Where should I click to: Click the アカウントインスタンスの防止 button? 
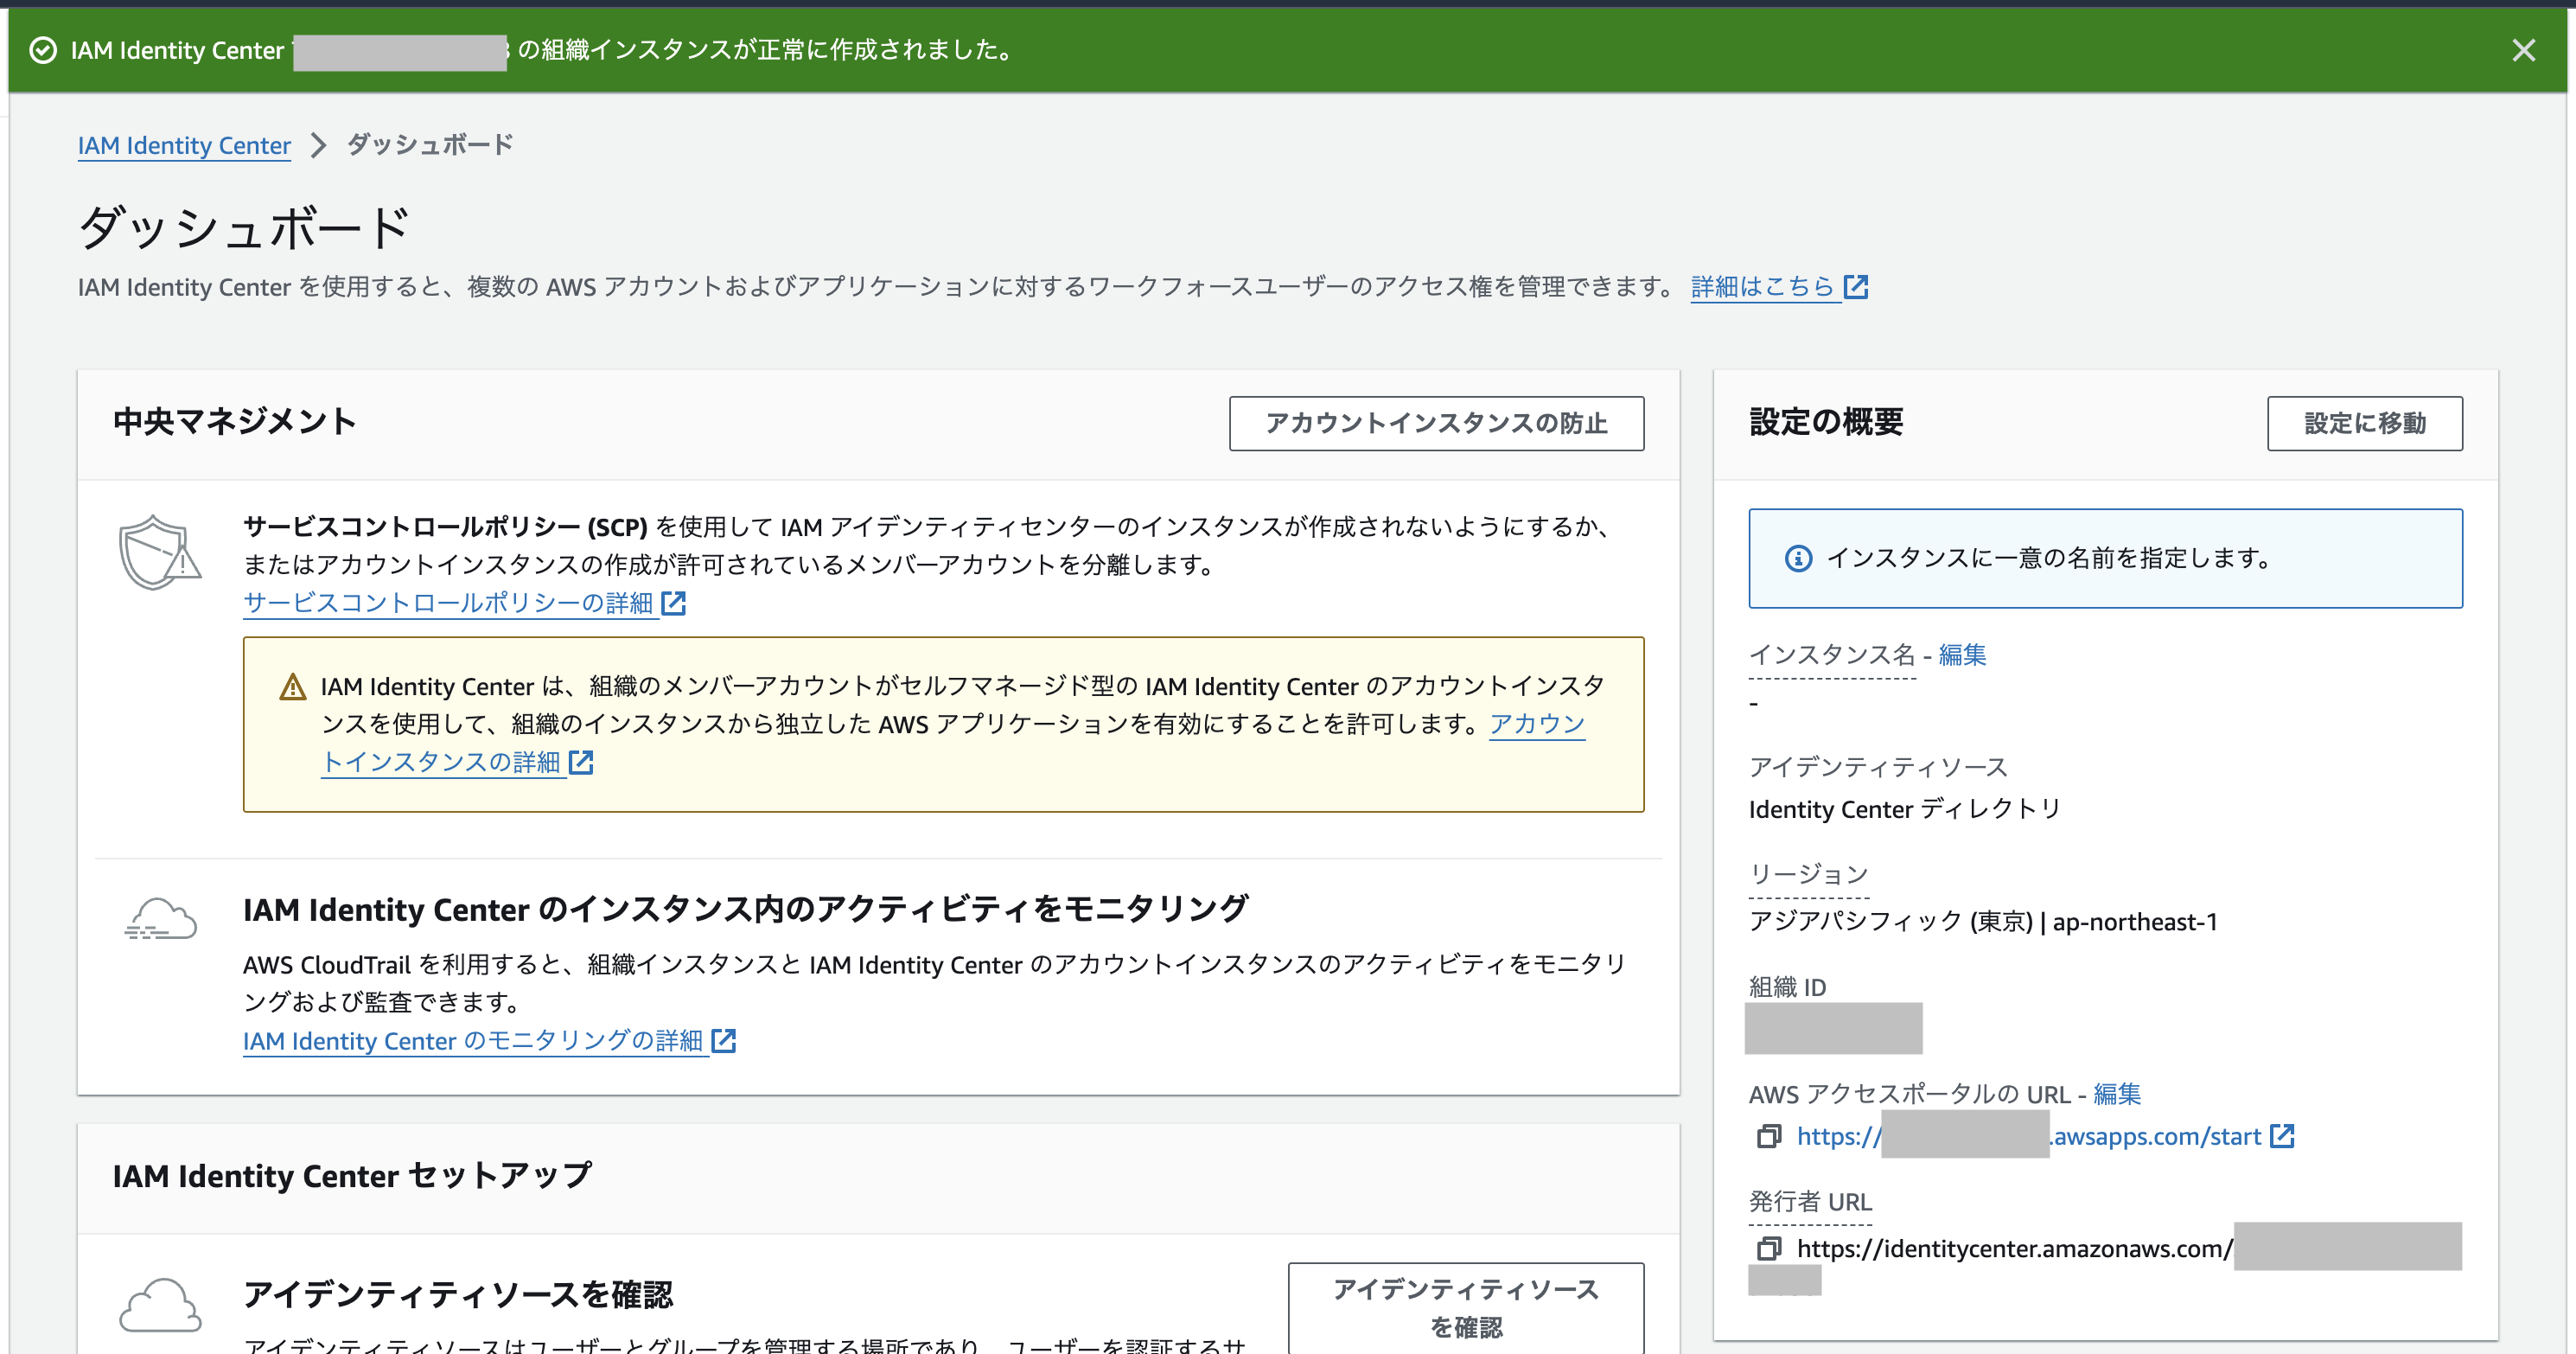(1436, 423)
